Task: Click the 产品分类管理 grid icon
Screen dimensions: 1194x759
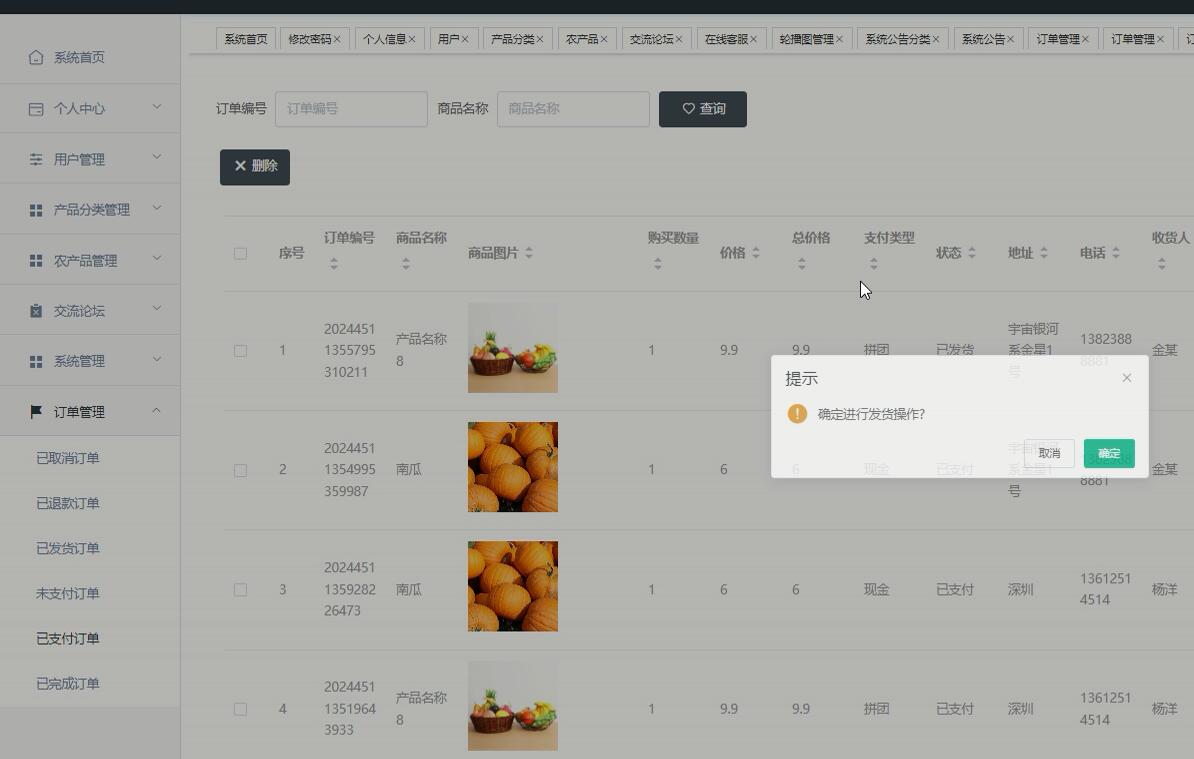Action: pos(36,209)
